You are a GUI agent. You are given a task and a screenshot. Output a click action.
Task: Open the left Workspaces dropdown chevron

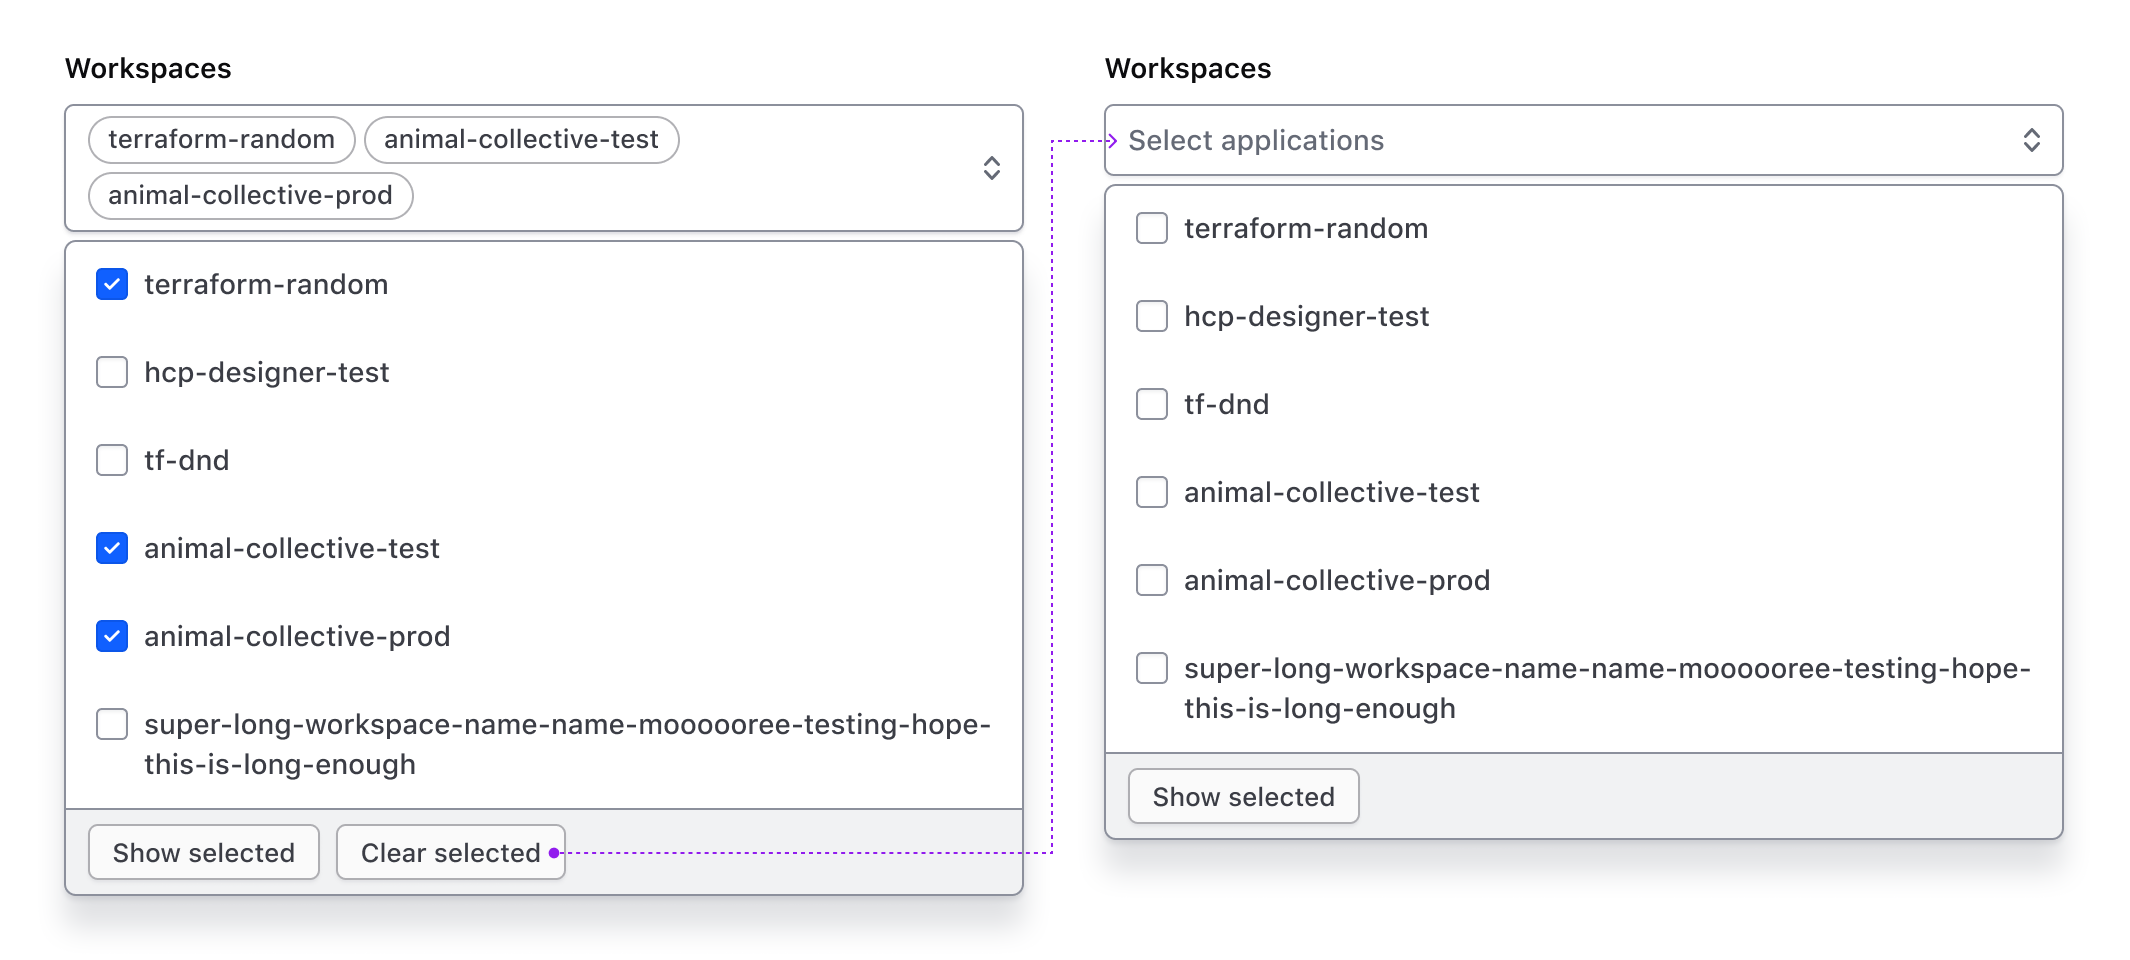(991, 168)
